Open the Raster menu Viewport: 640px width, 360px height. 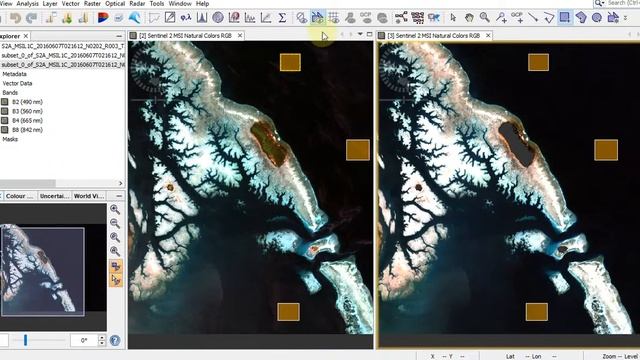(x=92, y=4)
